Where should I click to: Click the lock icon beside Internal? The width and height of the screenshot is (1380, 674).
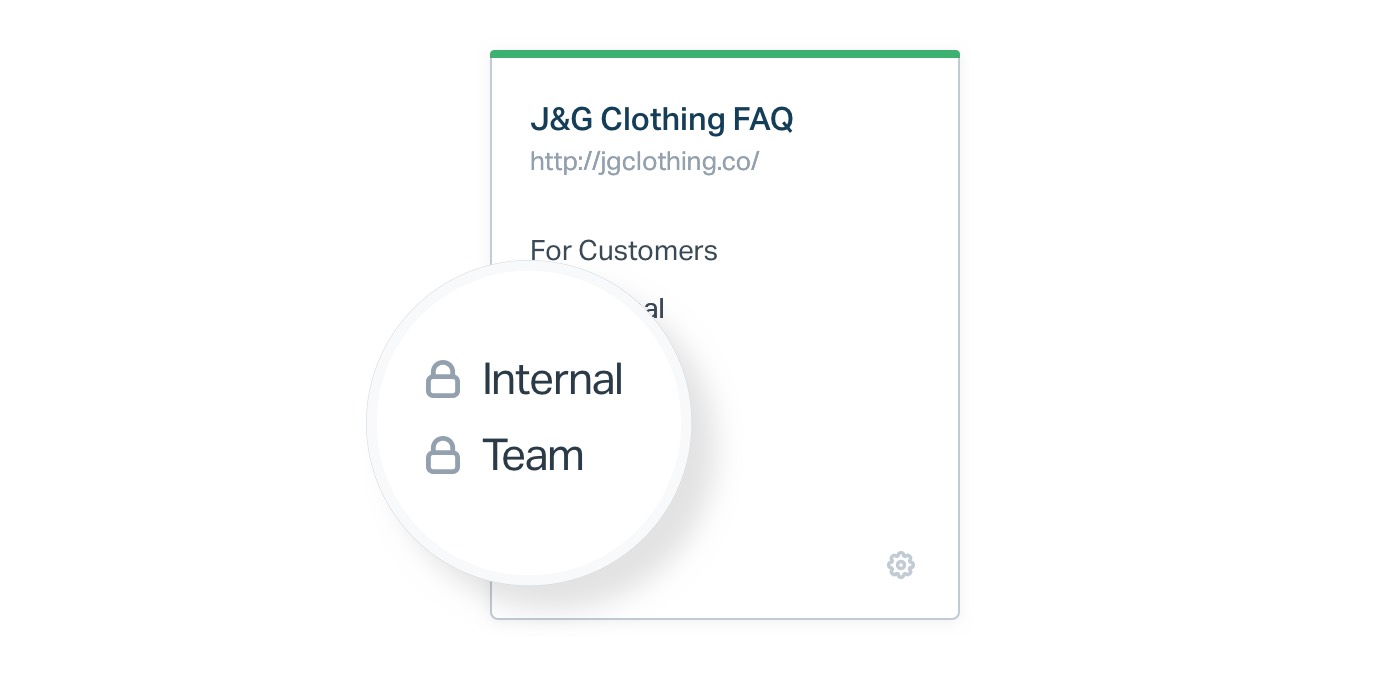coord(443,379)
